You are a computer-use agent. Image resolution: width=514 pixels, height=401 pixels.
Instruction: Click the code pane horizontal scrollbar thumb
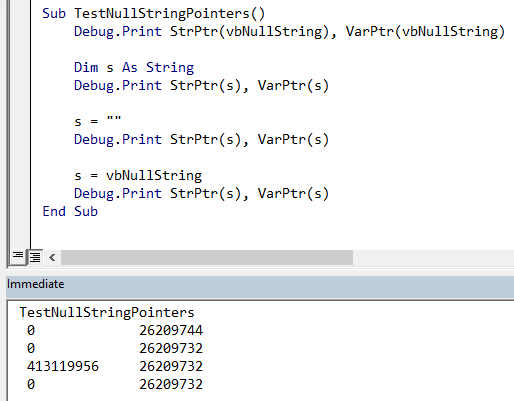207,257
